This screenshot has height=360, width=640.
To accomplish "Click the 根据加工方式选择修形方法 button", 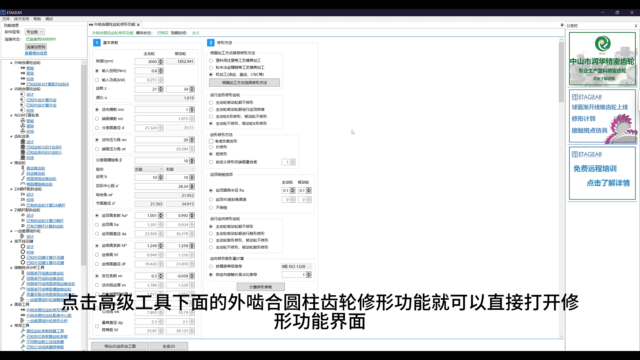I will coord(244,82).
